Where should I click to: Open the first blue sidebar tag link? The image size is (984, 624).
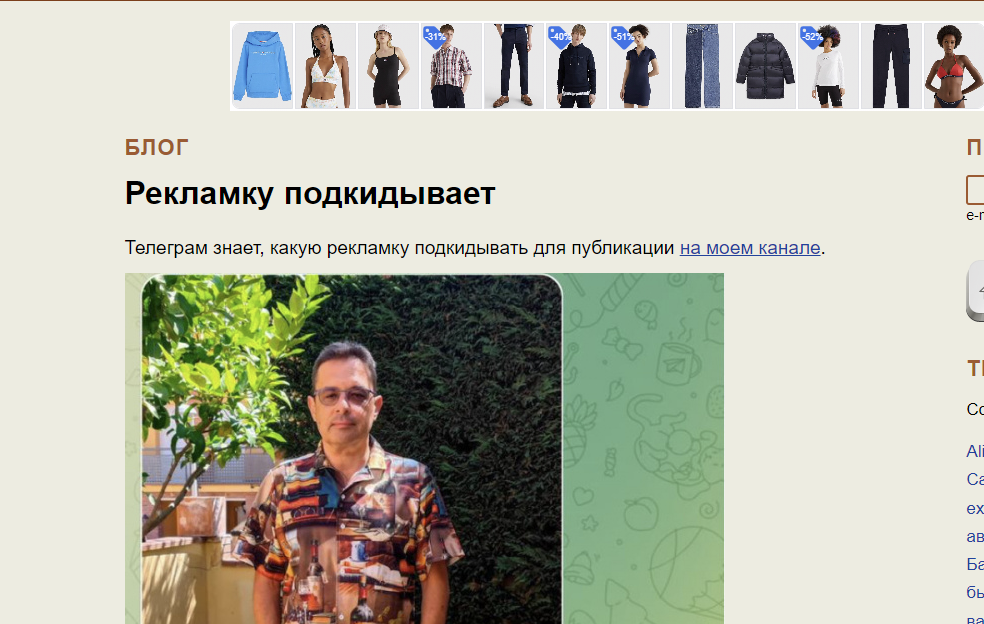(x=975, y=451)
